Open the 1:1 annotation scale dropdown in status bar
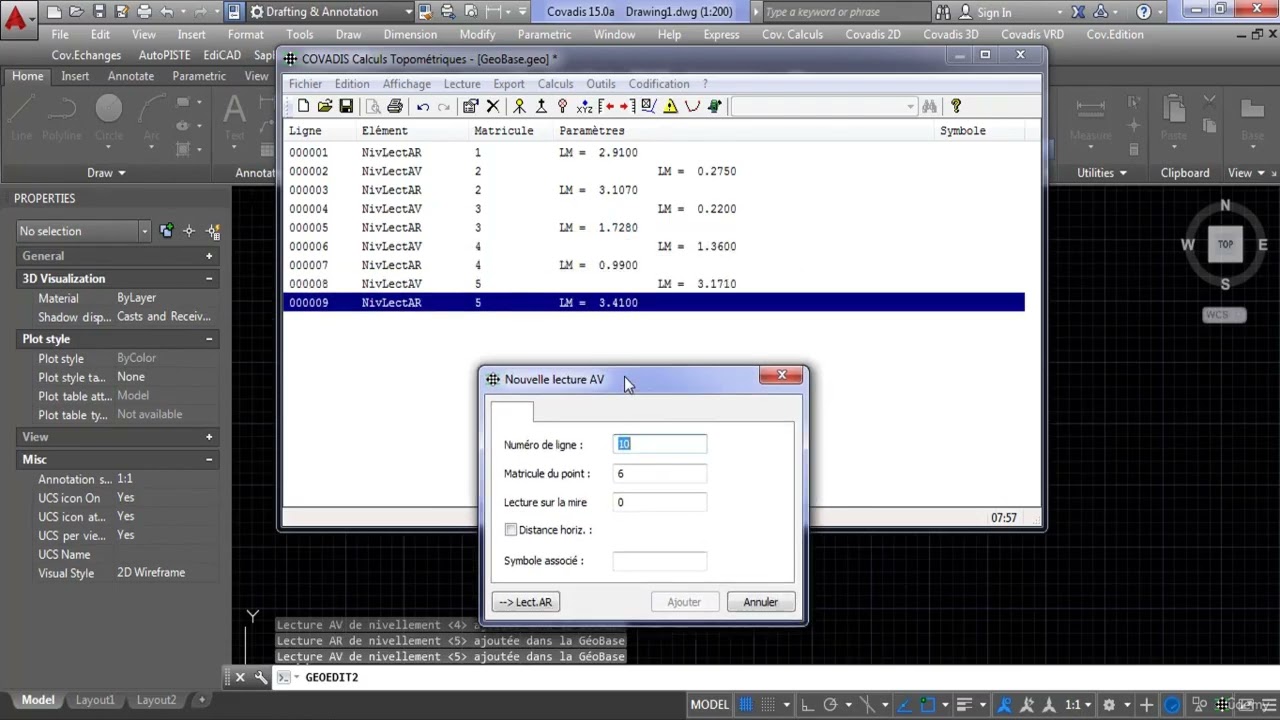Viewport: 1280px width, 720px height. (1079, 705)
